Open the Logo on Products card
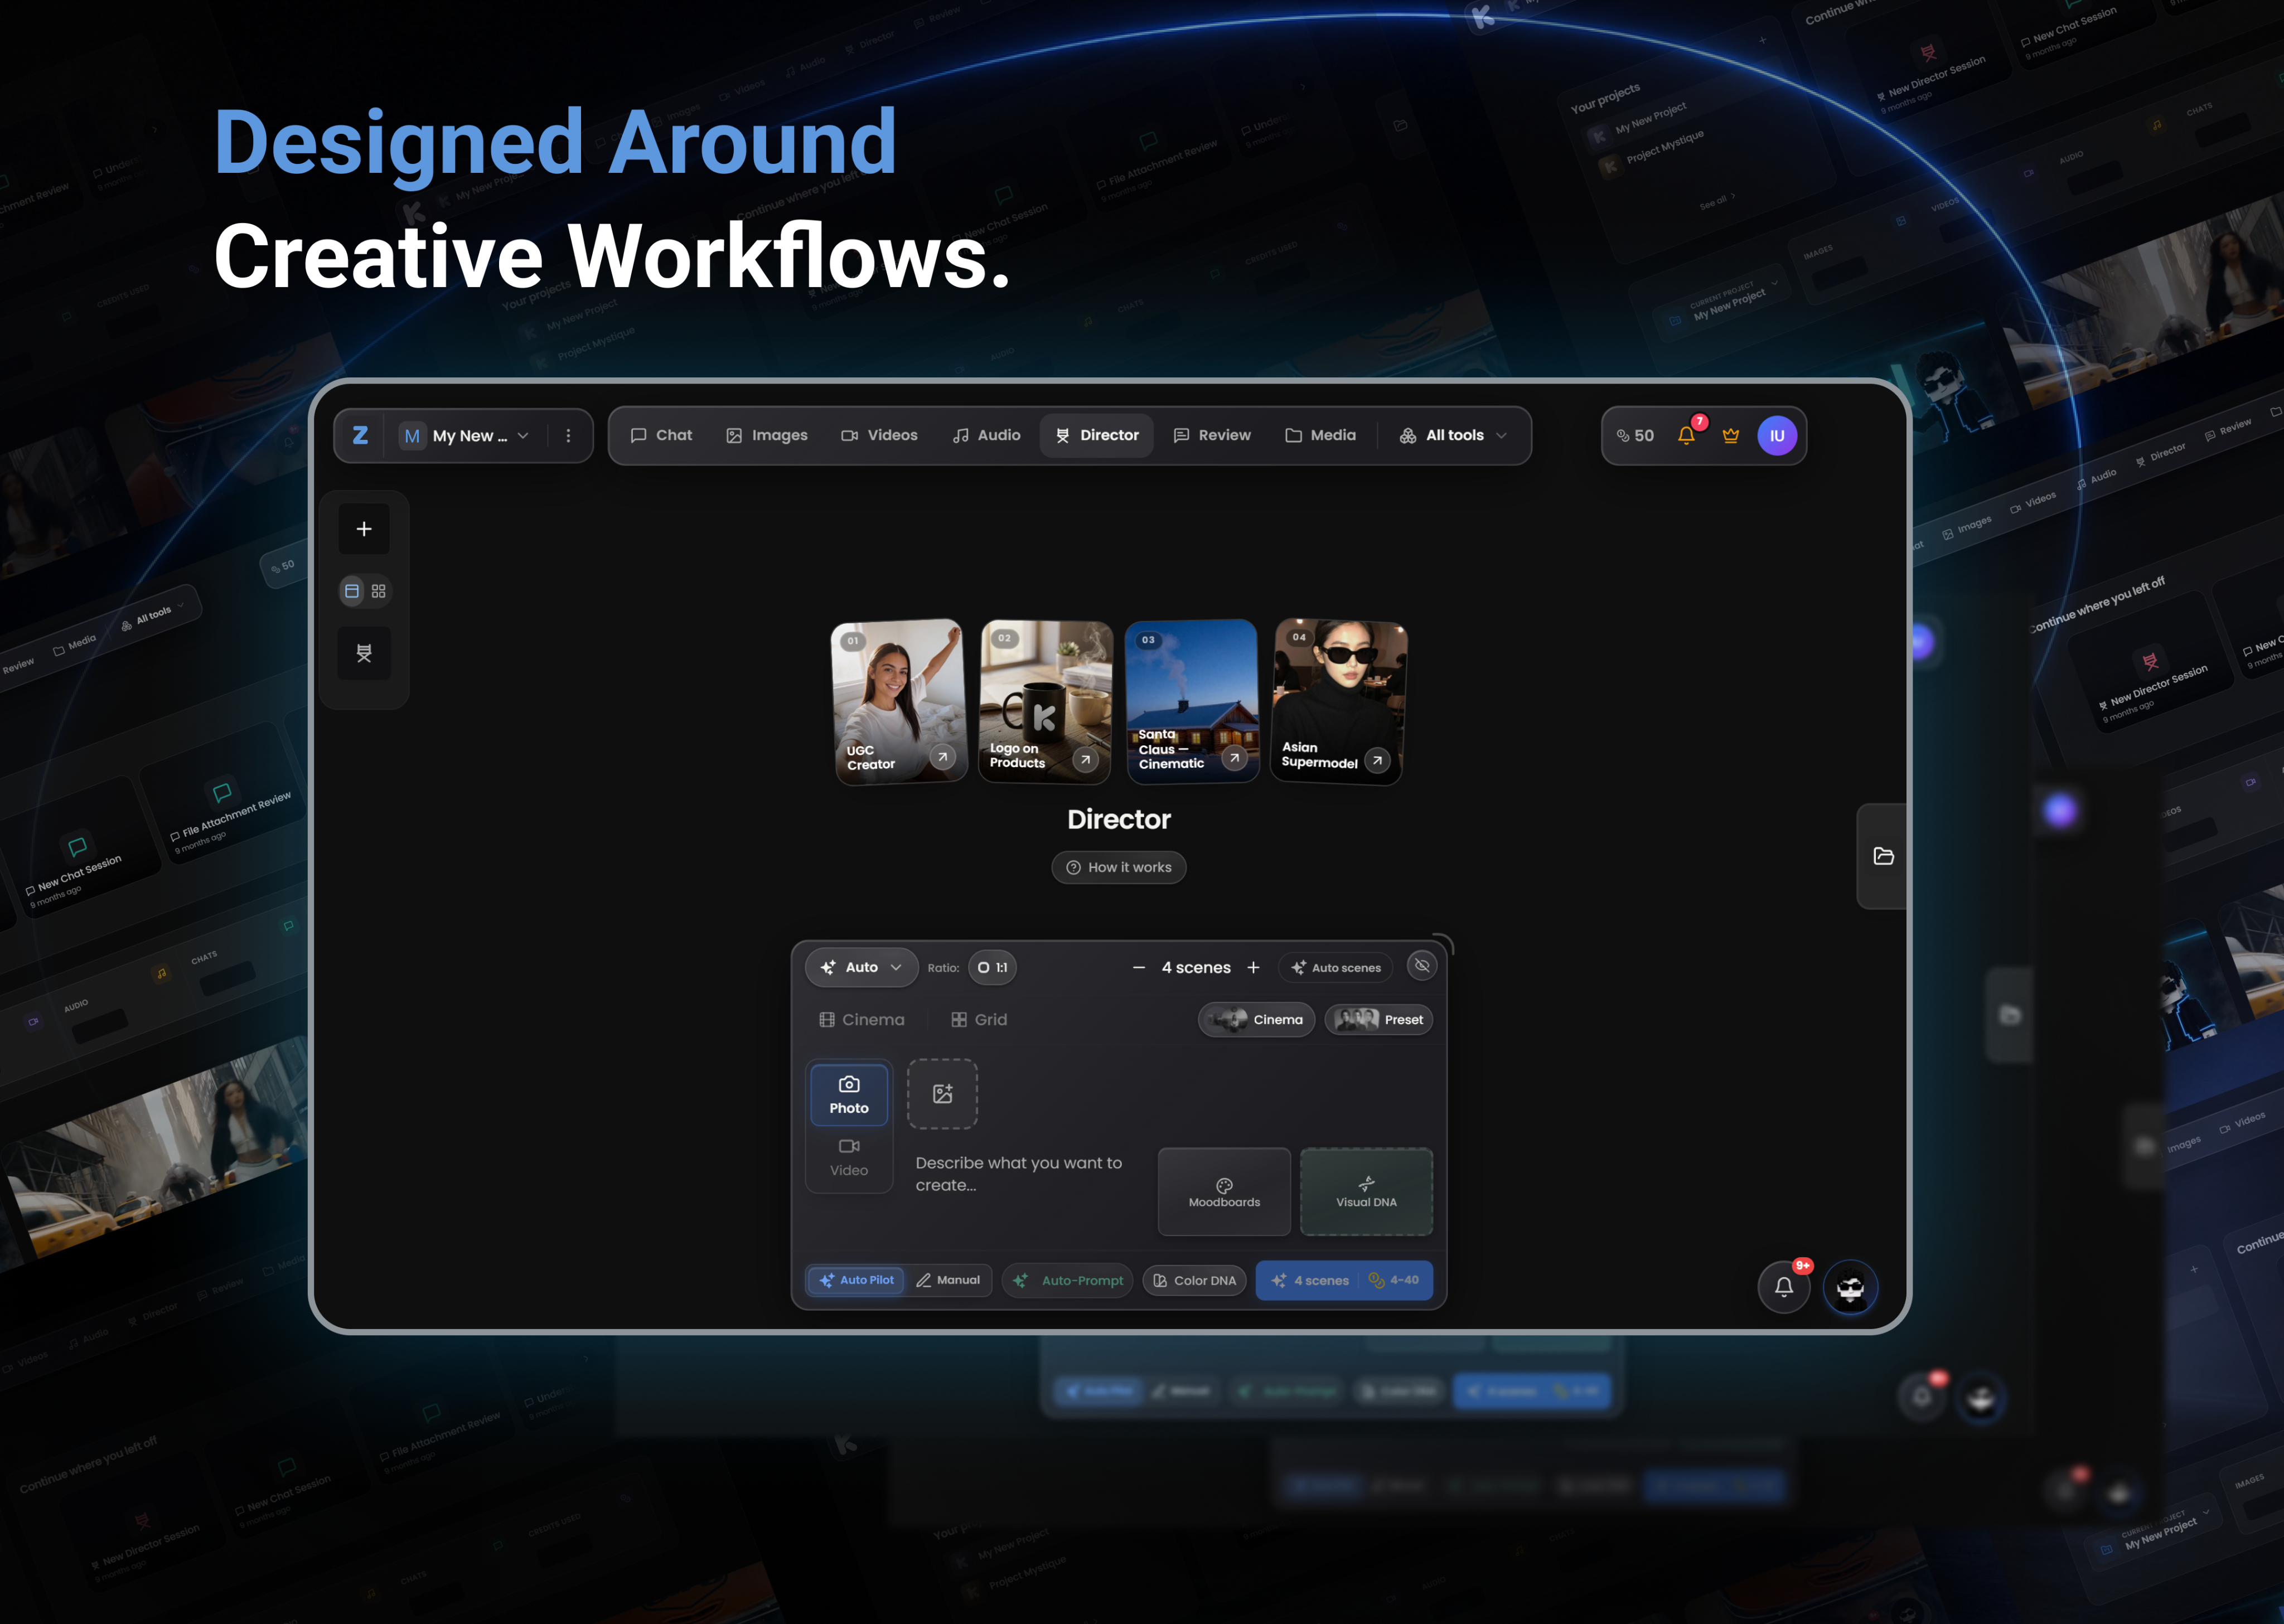The image size is (2284, 1624). pyautogui.click(x=1045, y=701)
